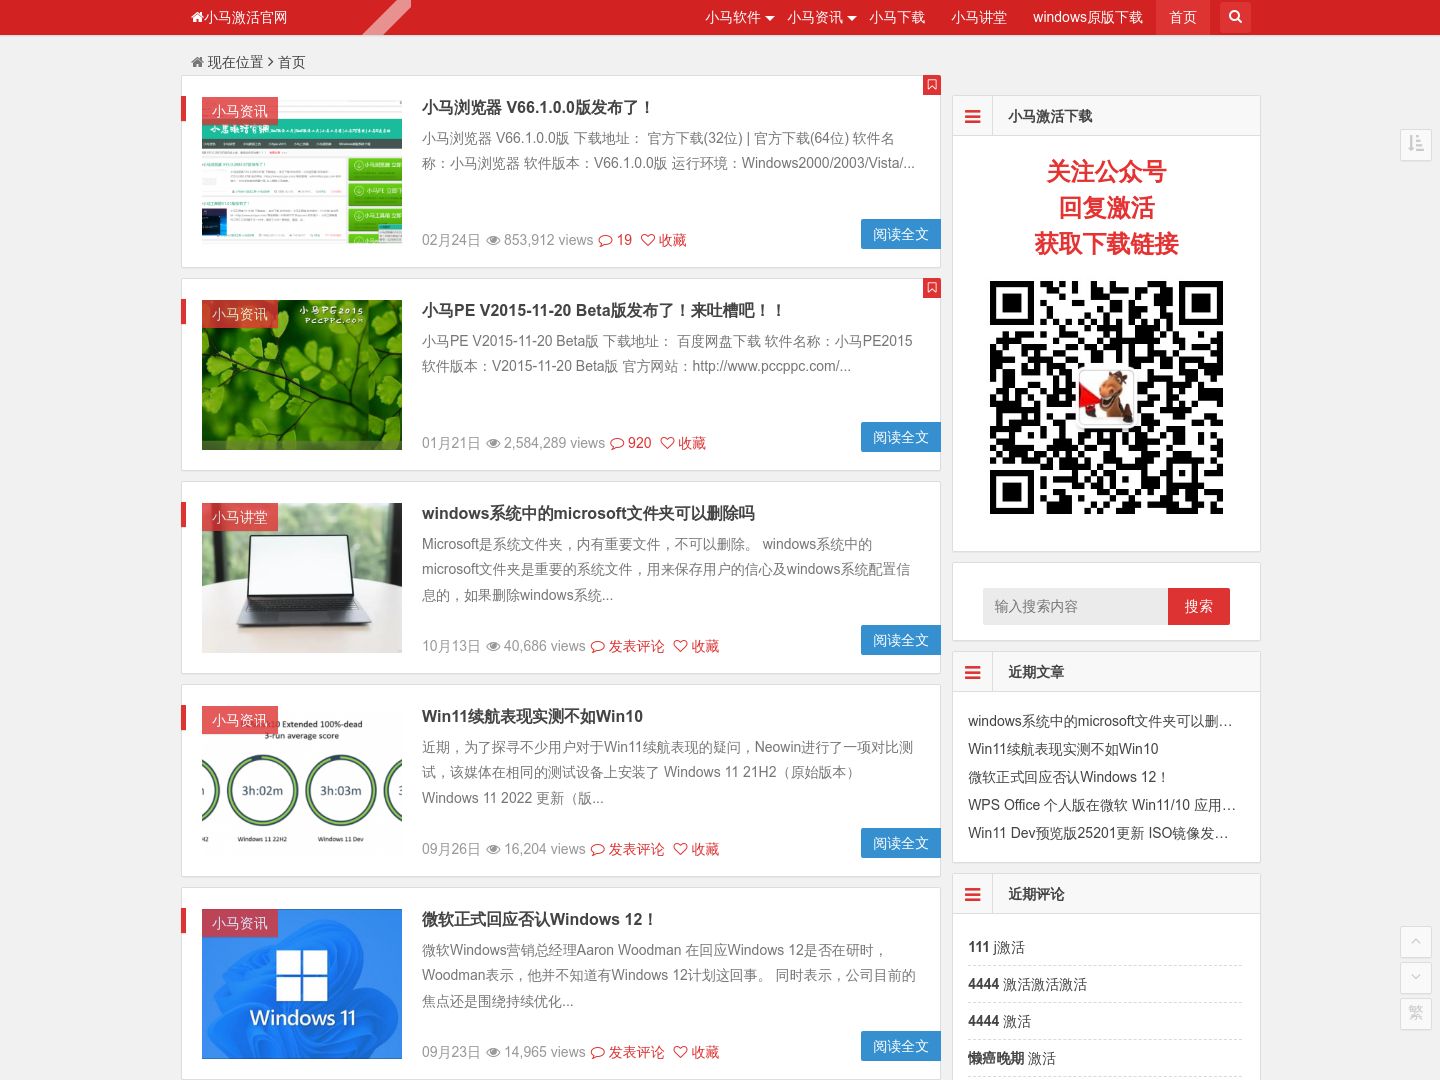This screenshot has height=1080, width=1440.
Task: Favorite the 小马PE post via 收藏 heart
Action: click(x=683, y=443)
